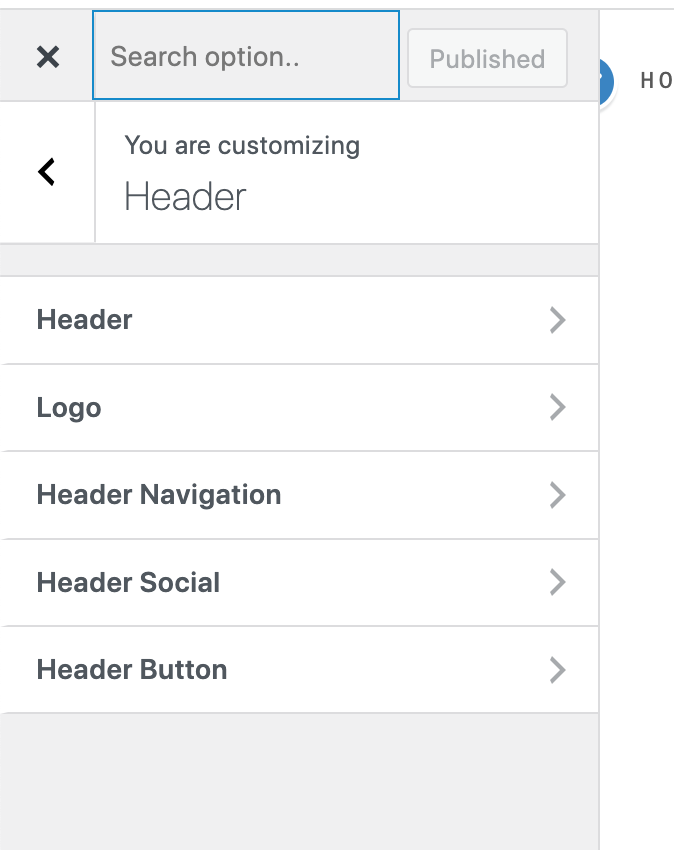Click the chevron icon beside Header Social
This screenshot has height=850, width=674.
click(557, 583)
